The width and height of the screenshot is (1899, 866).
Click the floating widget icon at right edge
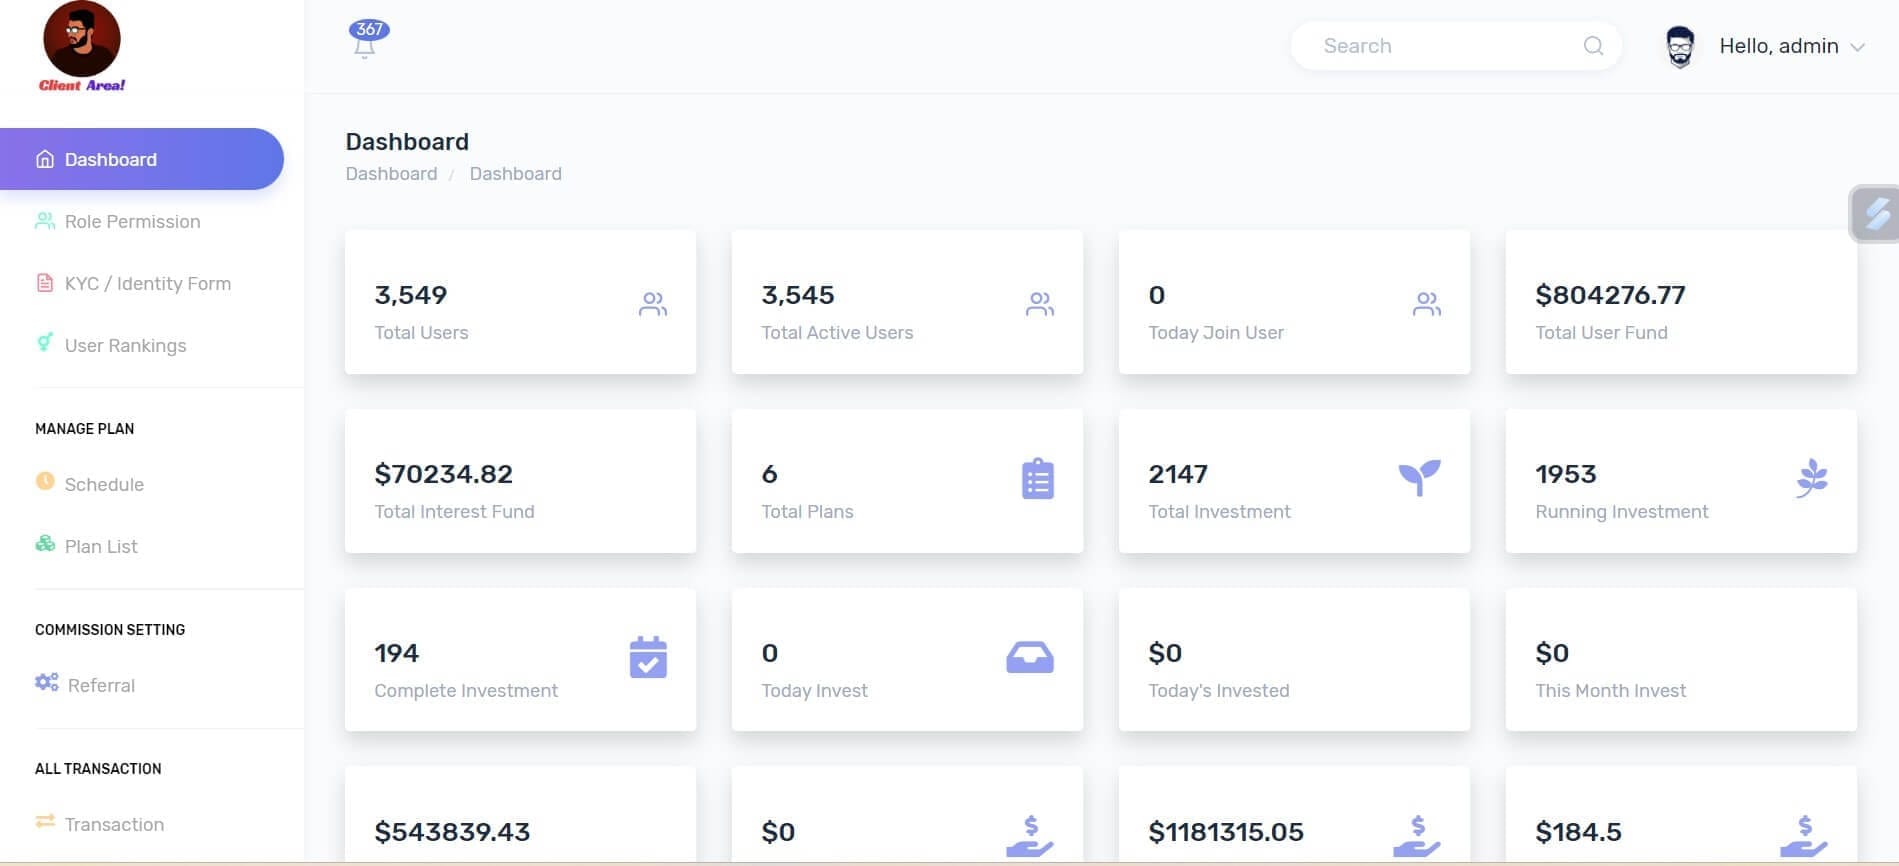(1876, 213)
